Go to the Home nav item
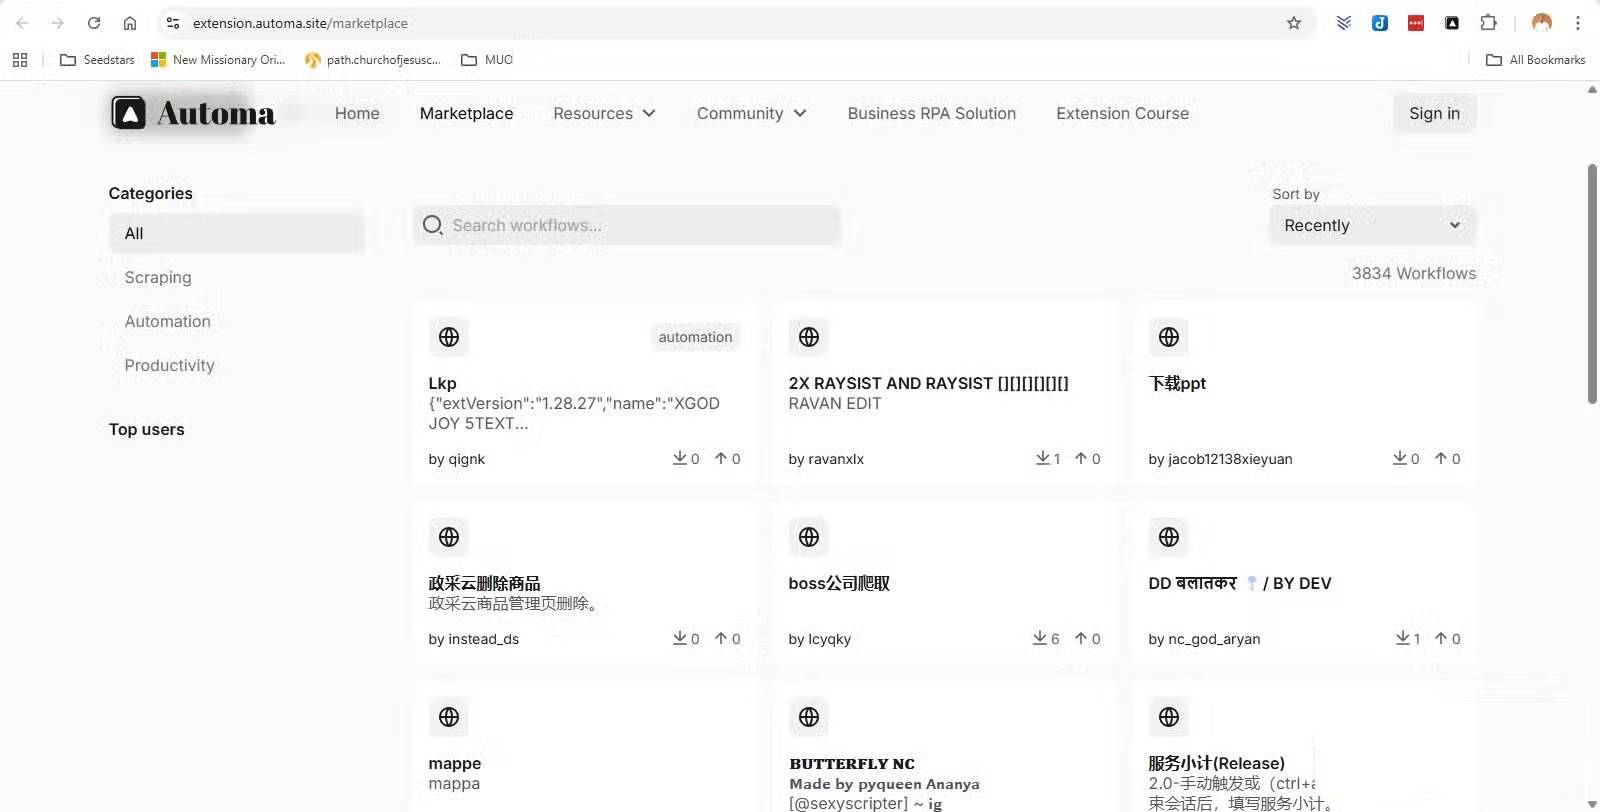This screenshot has width=1600, height=812. (357, 113)
